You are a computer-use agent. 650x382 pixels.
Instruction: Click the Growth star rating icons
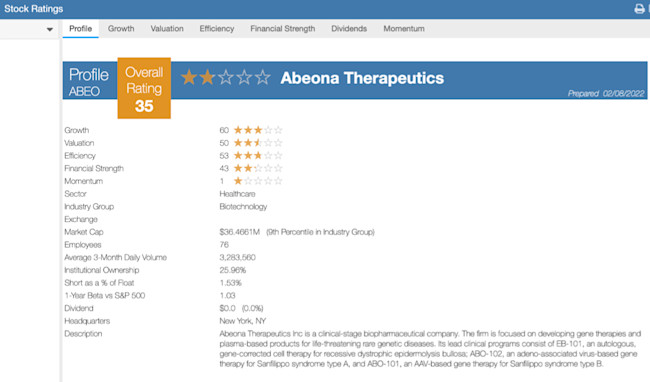[258, 130]
